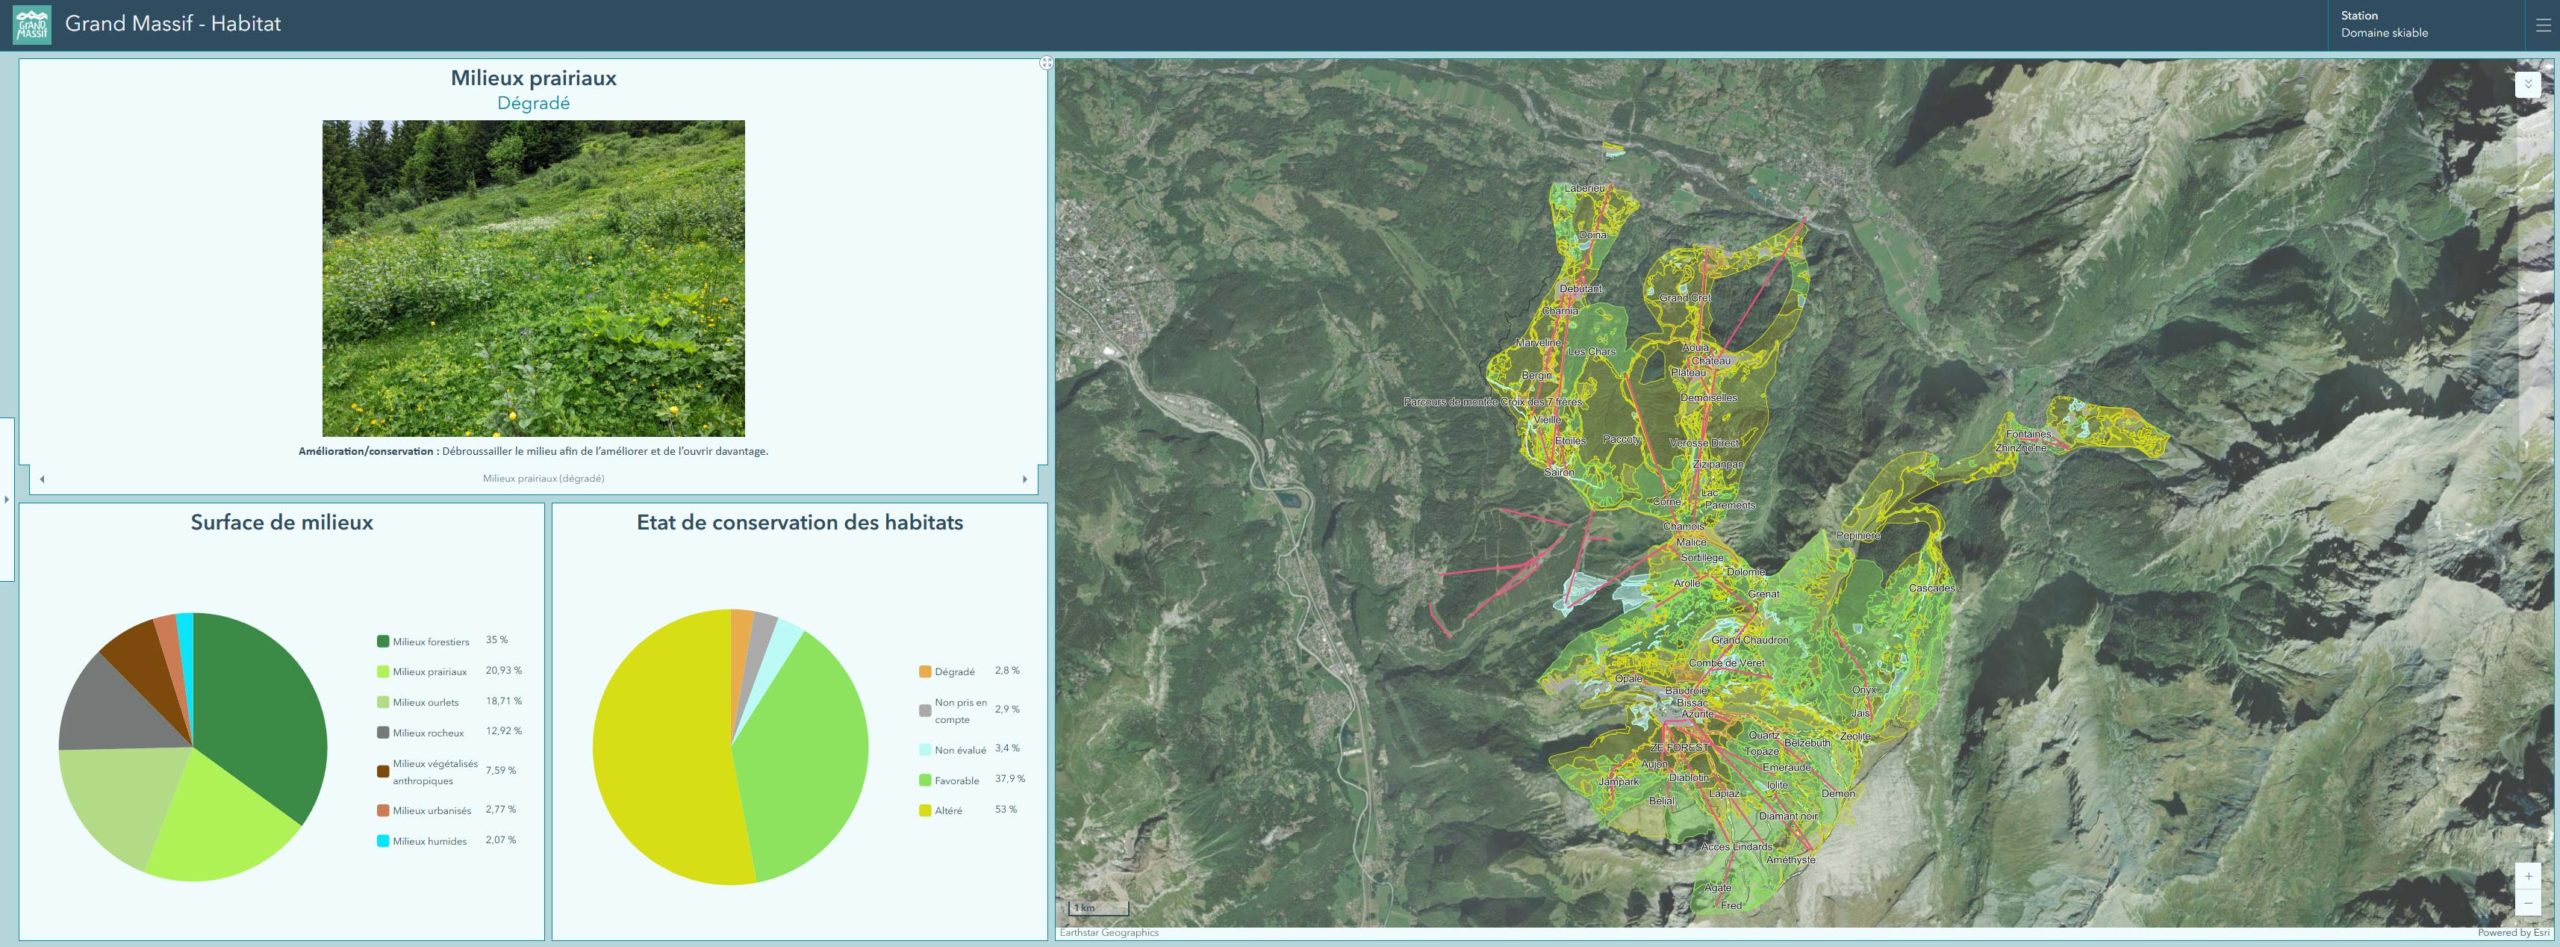Click the Milieux prairiaux (dégradé) slide caption
Image resolution: width=2560 pixels, height=947 pixels.
[543, 478]
